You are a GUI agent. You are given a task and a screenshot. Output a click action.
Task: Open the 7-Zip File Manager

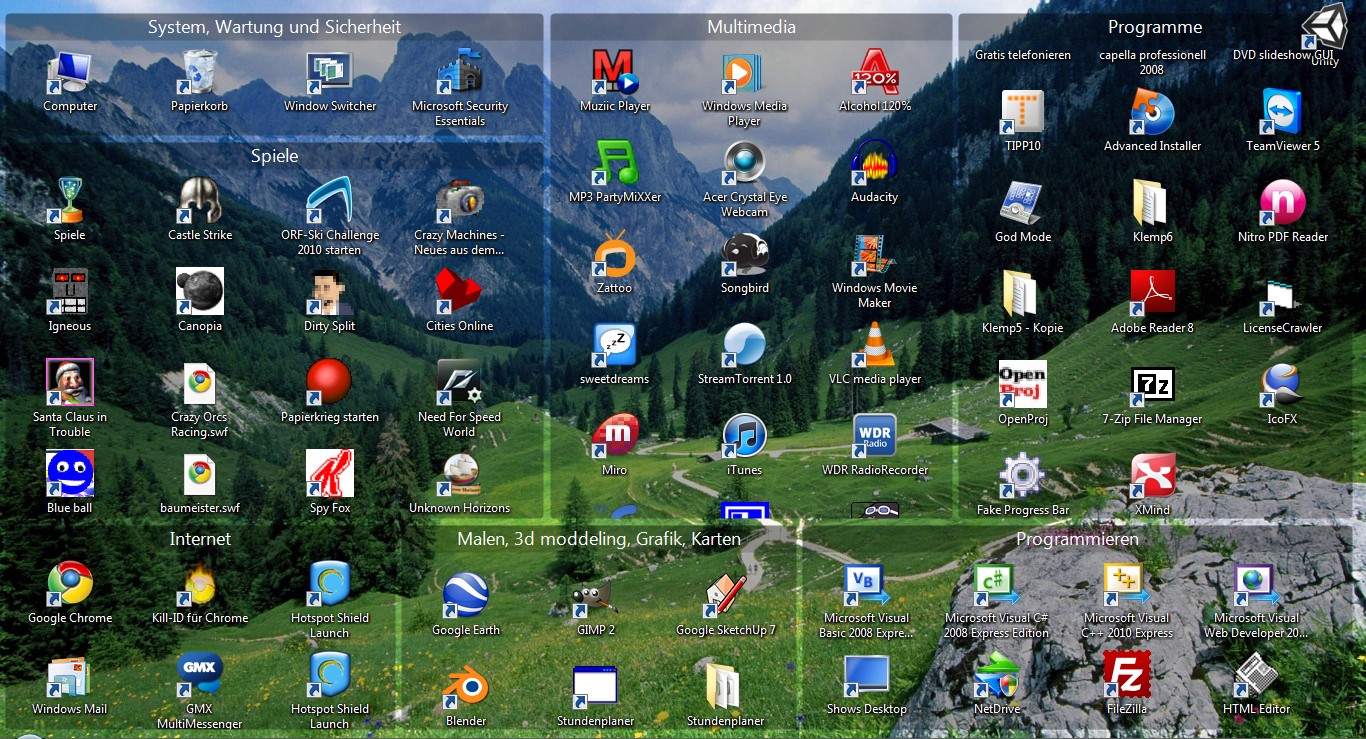[x=1153, y=385]
